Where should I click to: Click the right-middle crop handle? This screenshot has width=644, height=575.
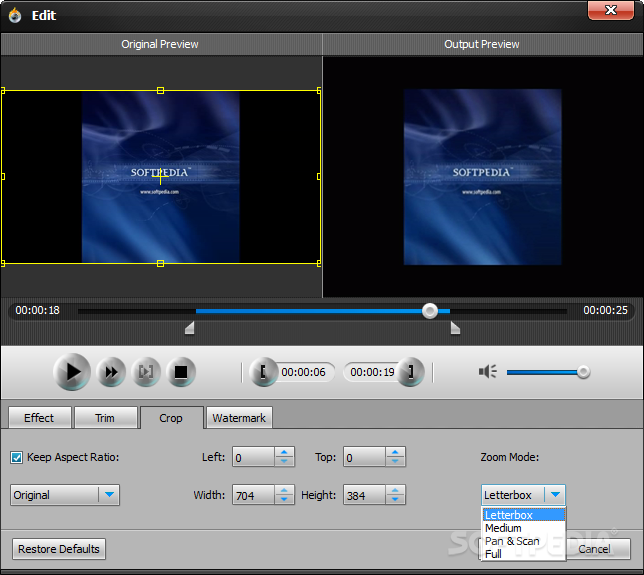(319, 177)
